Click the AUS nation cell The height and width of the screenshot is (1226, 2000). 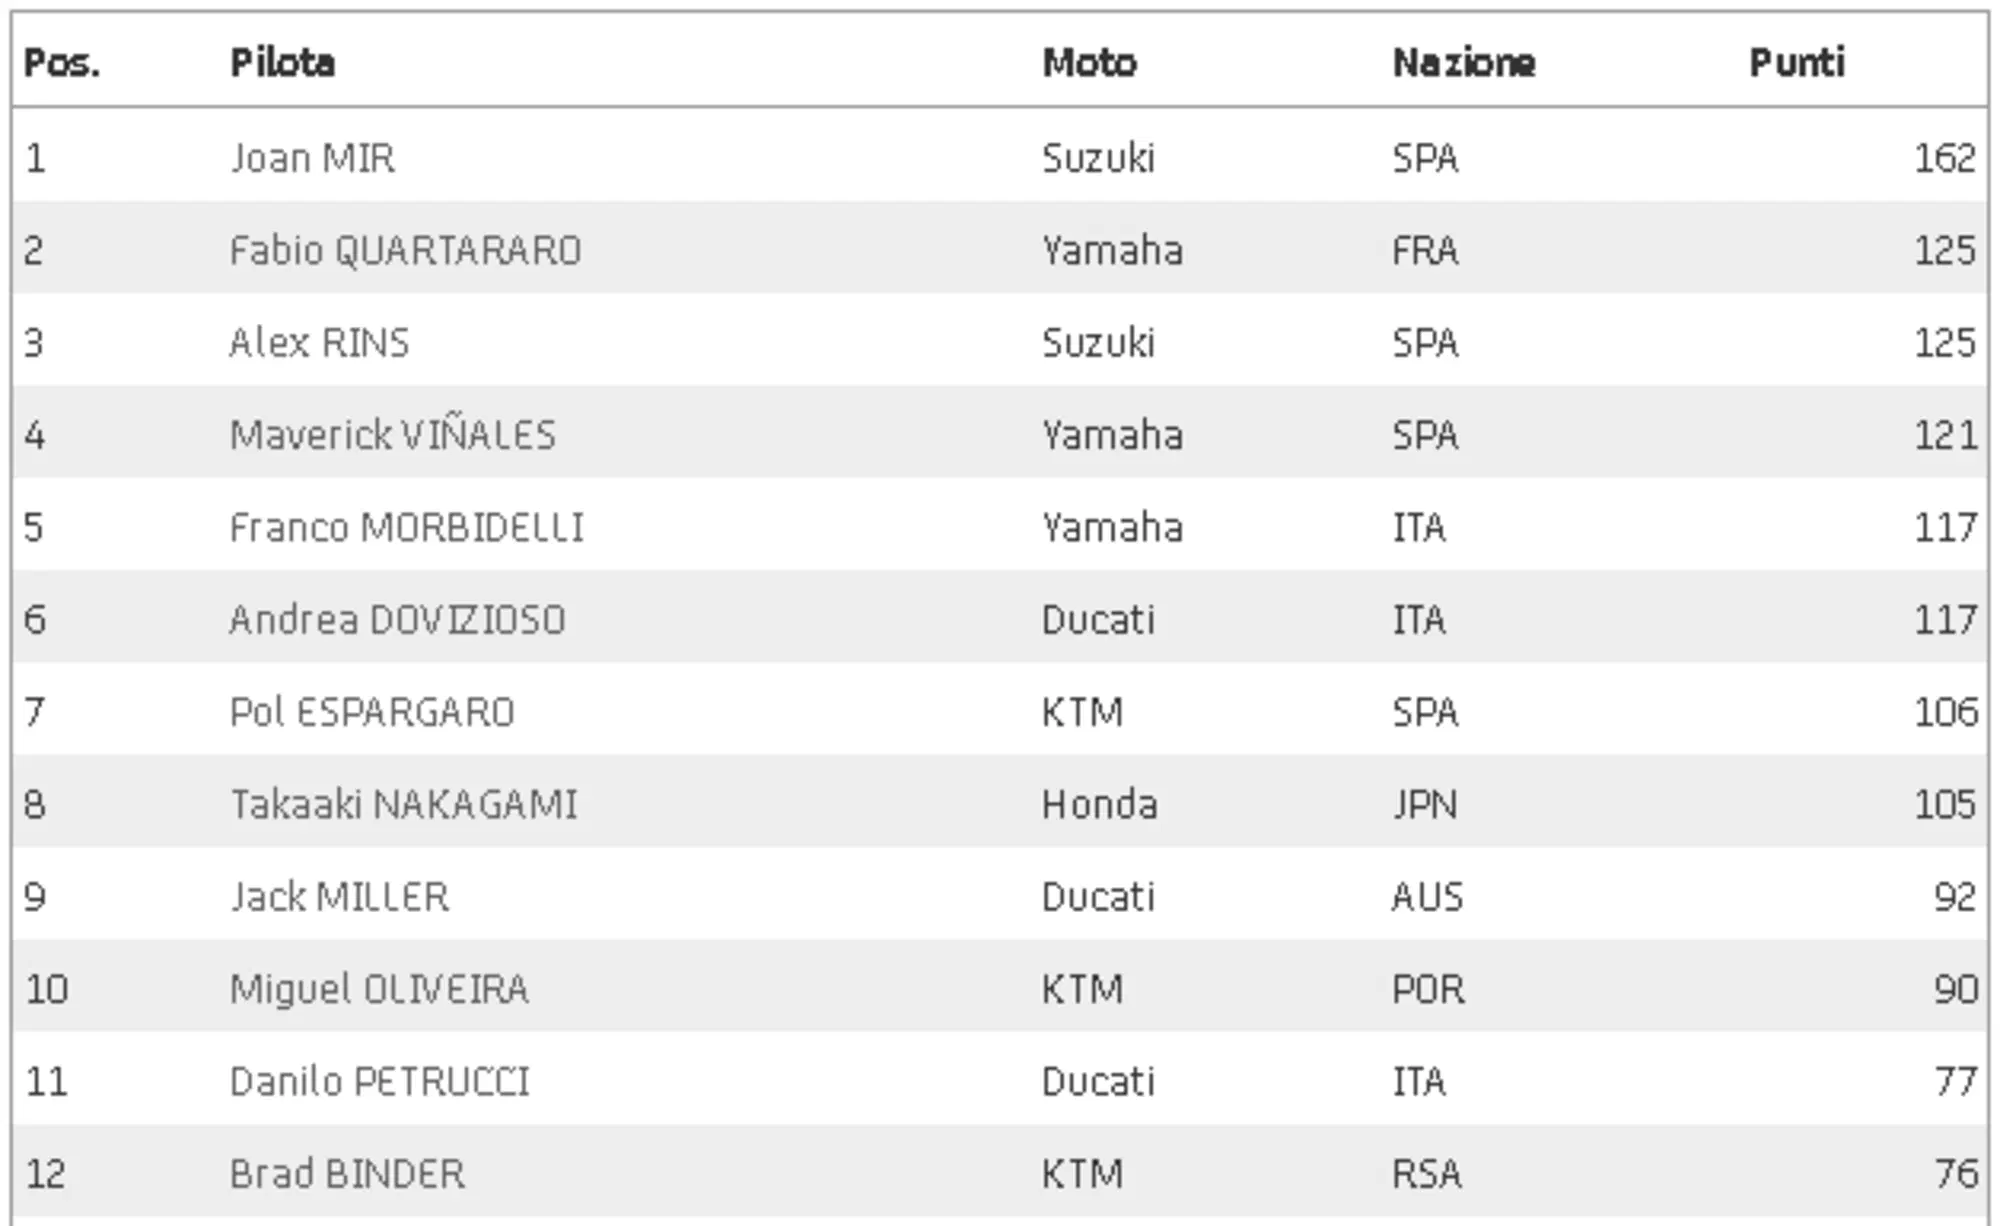pos(1427,897)
